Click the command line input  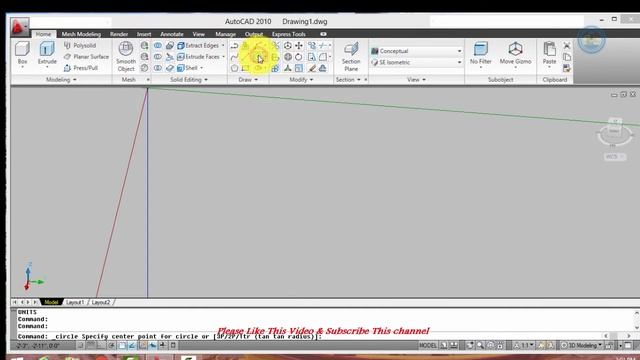pyautogui.click(x=310, y=337)
